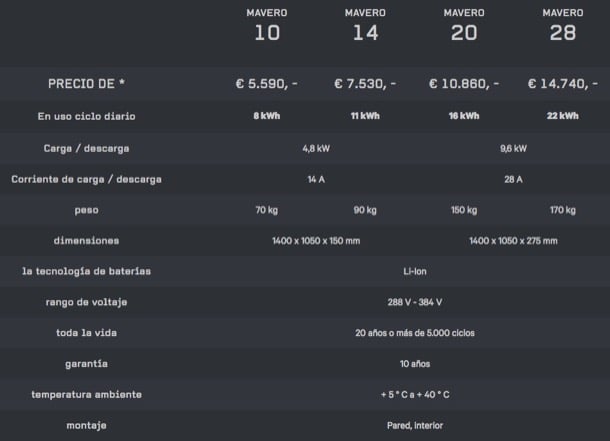Click the € 5.590 price
Image resolution: width=610 pixels, height=441 pixels.
pos(267,84)
